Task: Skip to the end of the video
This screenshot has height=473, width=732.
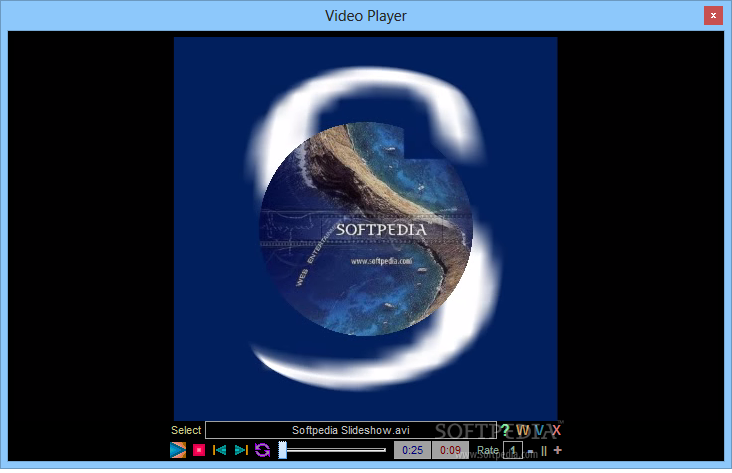Action: click(x=241, y=450)
